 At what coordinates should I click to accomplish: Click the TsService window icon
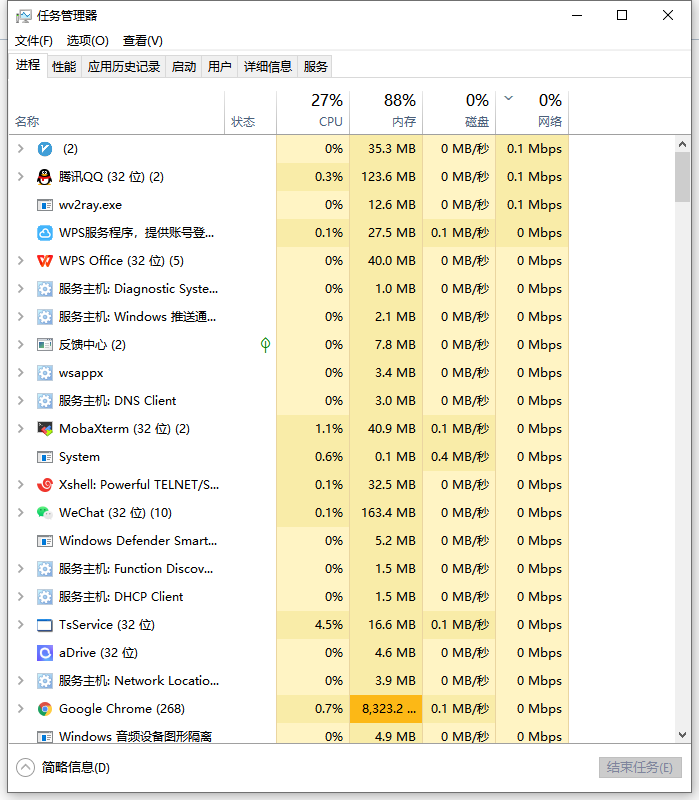click(45, 625)
